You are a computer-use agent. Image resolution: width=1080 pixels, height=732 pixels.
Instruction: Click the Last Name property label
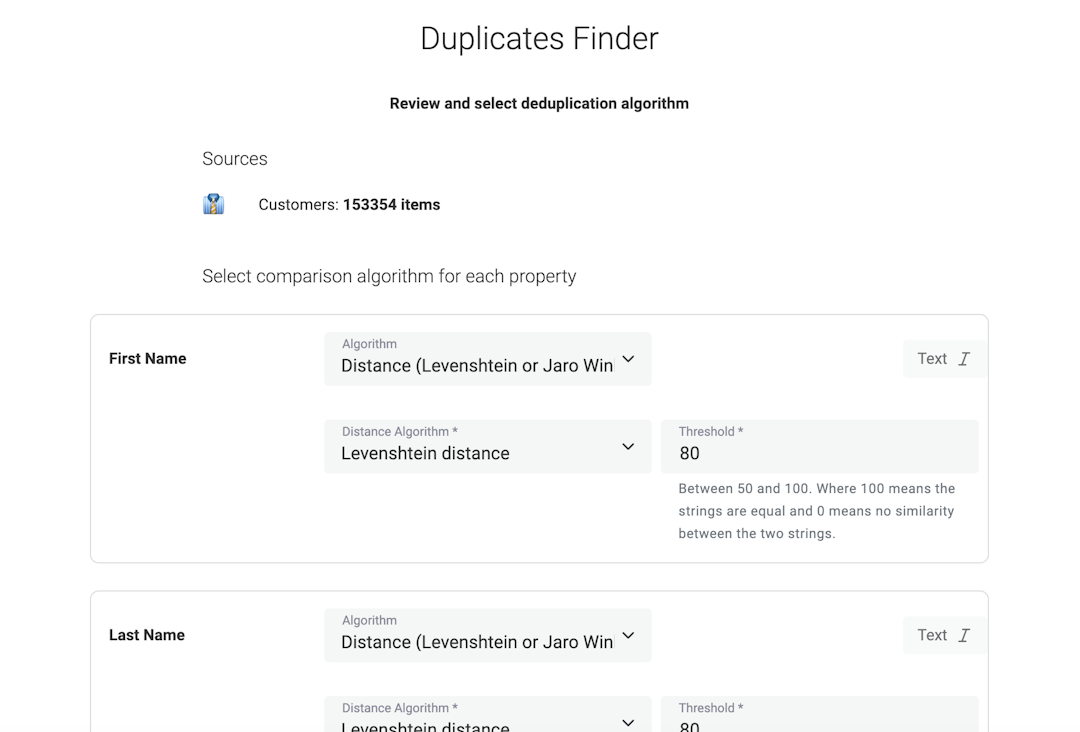pos(147,635)
